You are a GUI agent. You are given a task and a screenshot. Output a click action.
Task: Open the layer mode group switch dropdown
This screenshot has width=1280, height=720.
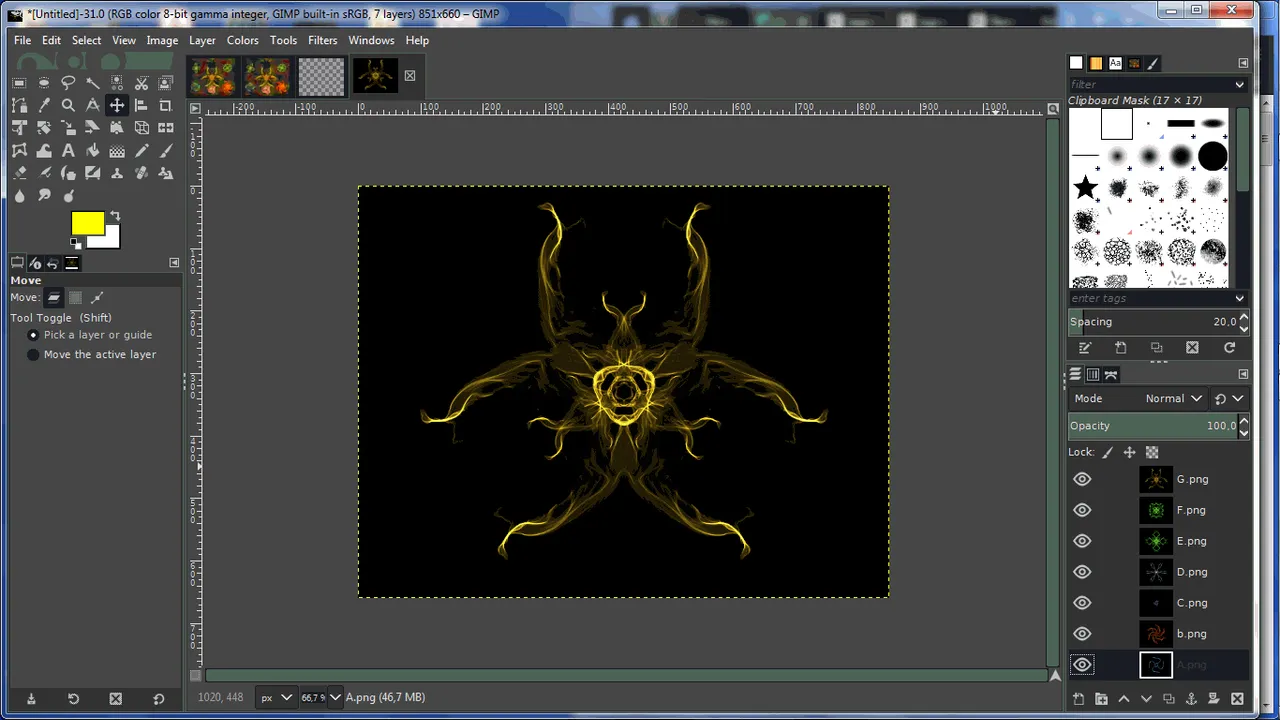1229,398
